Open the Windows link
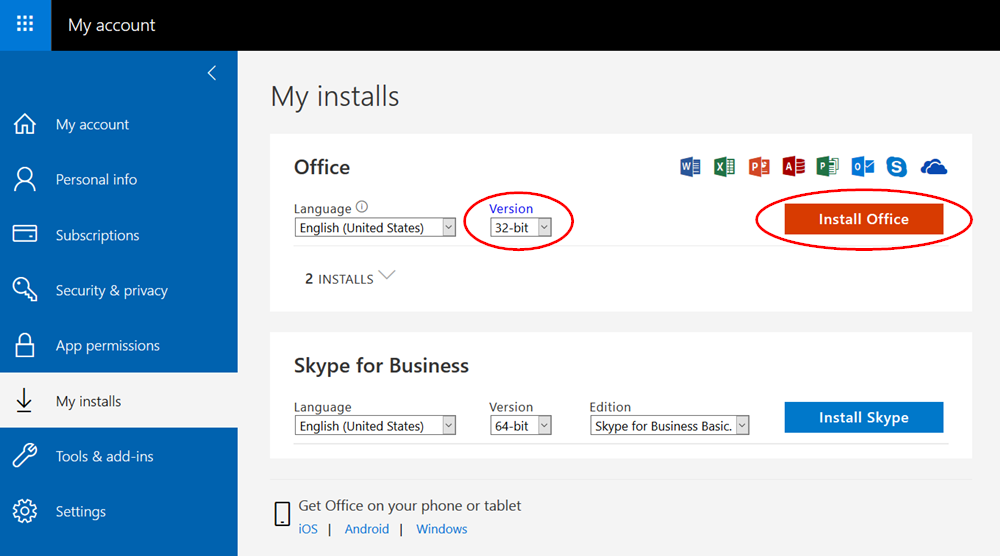This screenshot has width=1000, height=556. tap(441, 529)
